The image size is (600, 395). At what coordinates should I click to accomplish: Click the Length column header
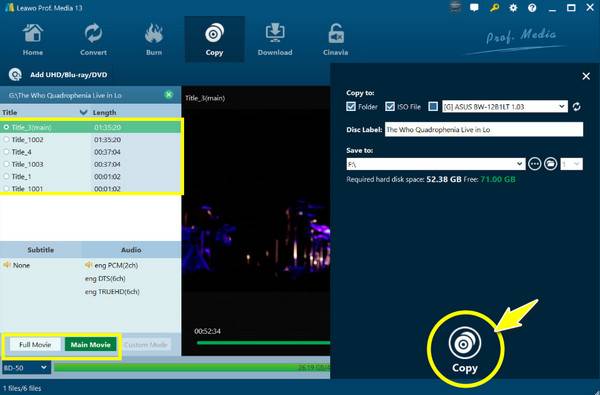pos(104,113)
